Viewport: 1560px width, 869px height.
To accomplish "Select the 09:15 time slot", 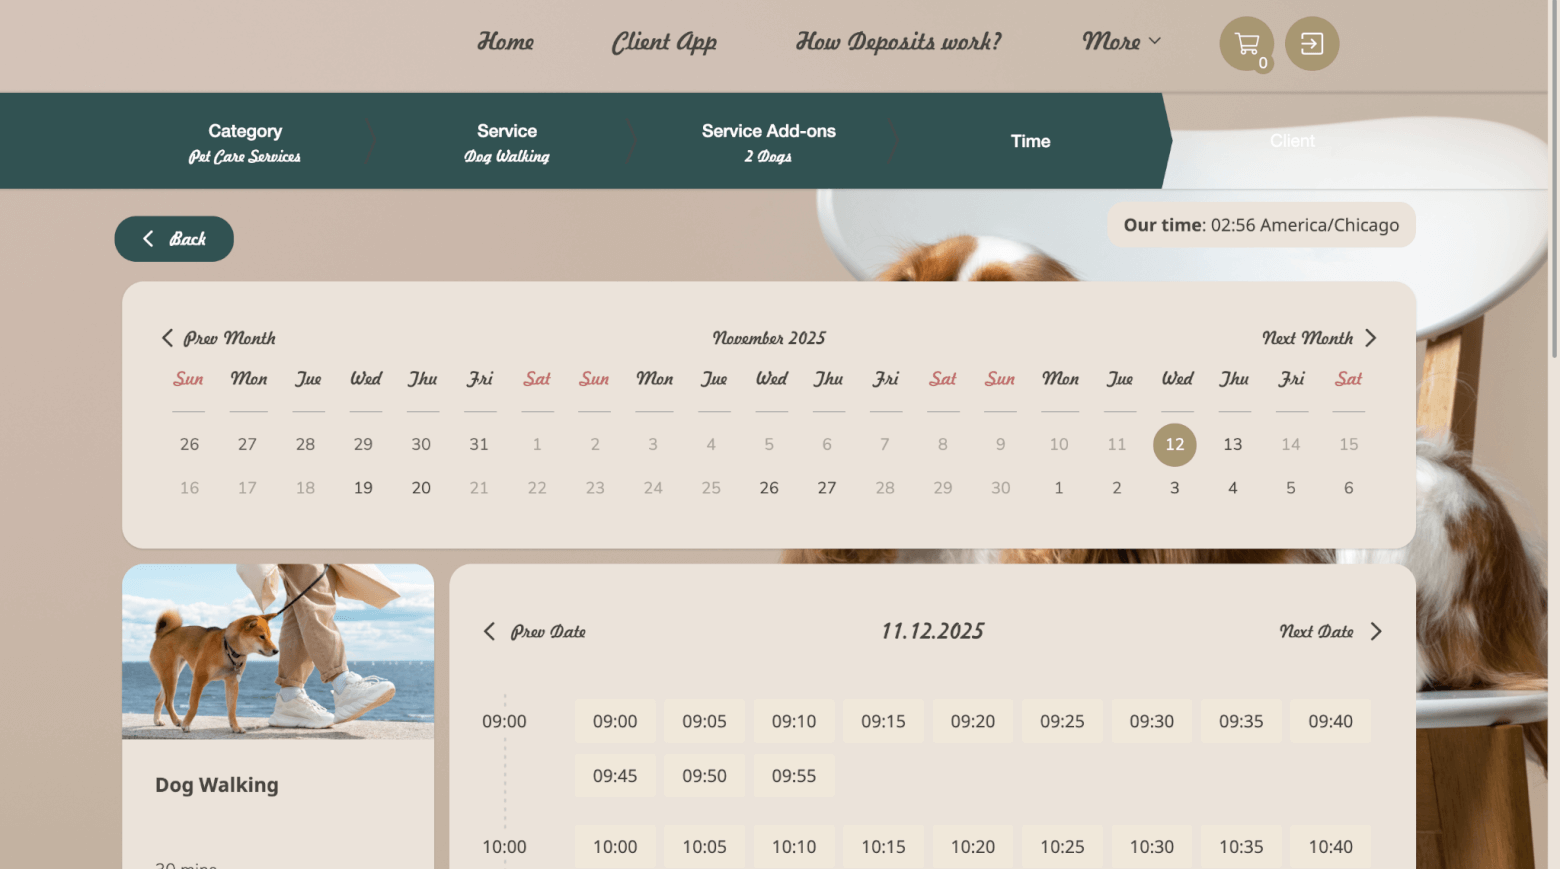I will (883, 720).
